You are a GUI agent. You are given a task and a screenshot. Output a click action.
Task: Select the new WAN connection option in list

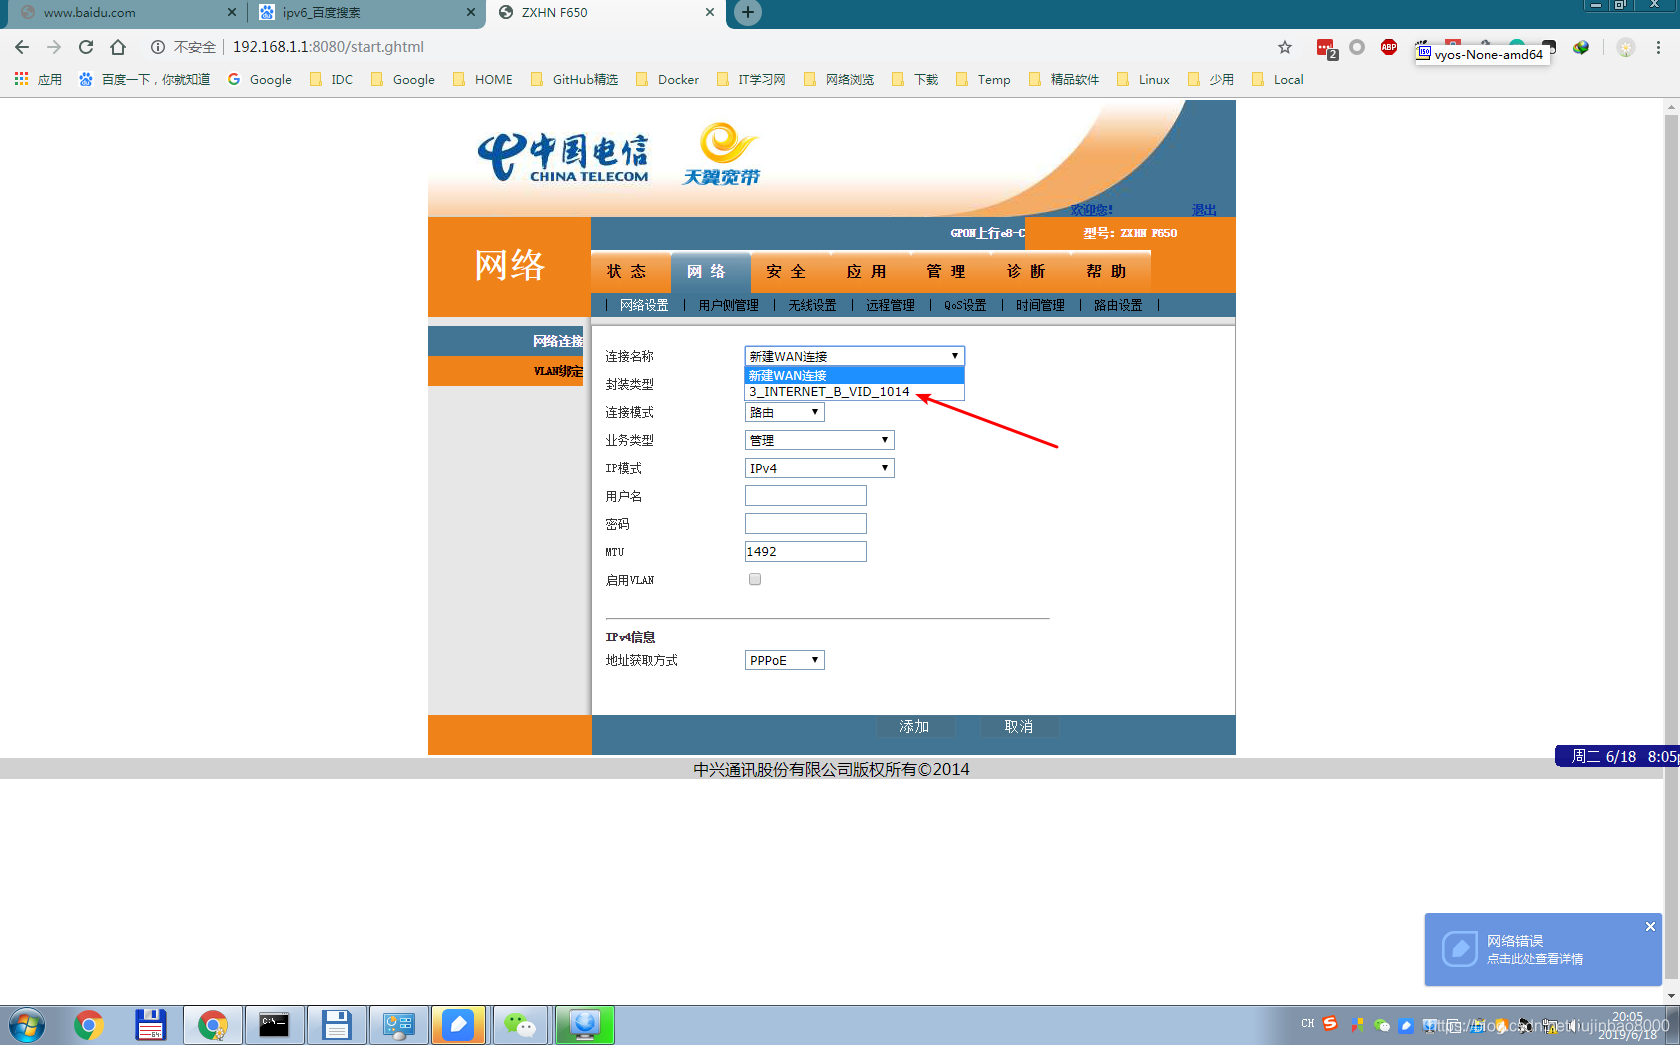(855, 376)
